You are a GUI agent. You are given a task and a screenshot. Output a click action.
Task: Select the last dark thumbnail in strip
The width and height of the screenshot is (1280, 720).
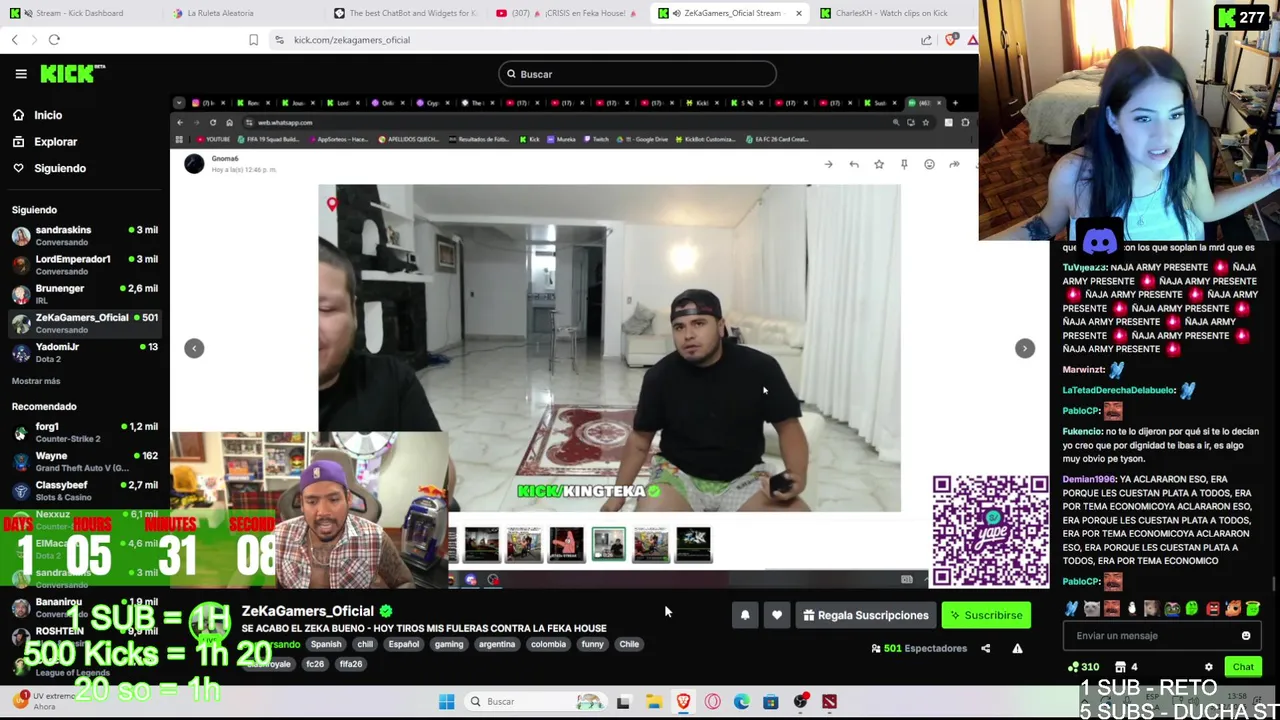tap(693, 544)
